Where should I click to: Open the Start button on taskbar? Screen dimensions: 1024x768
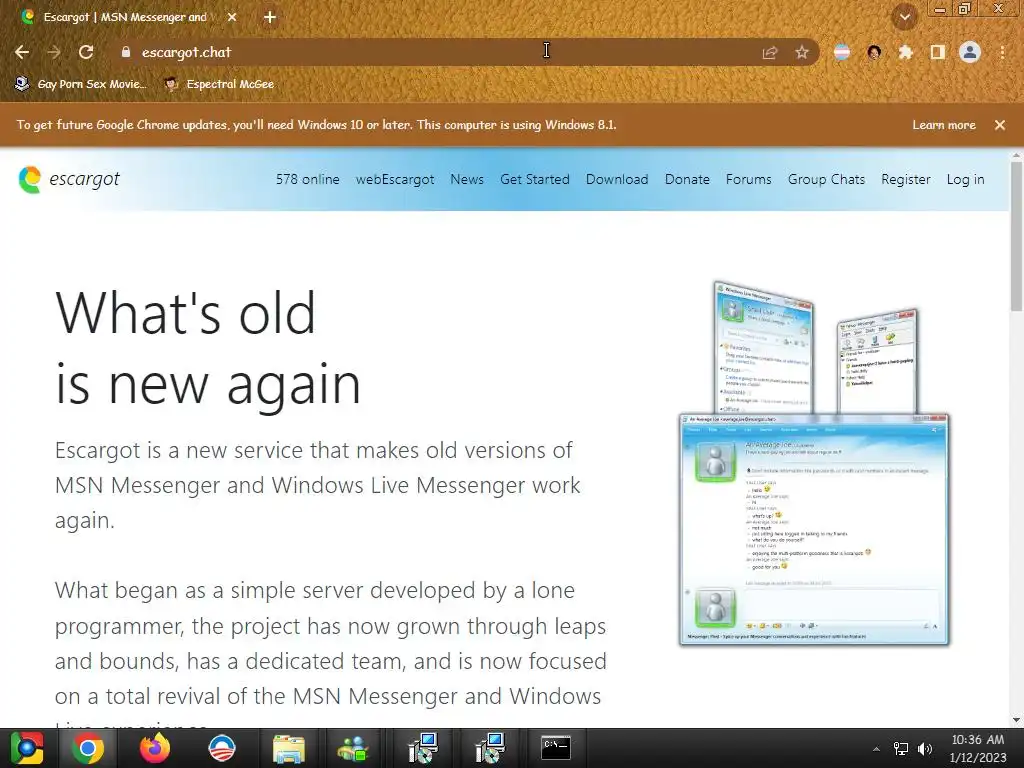click(27, 748)
